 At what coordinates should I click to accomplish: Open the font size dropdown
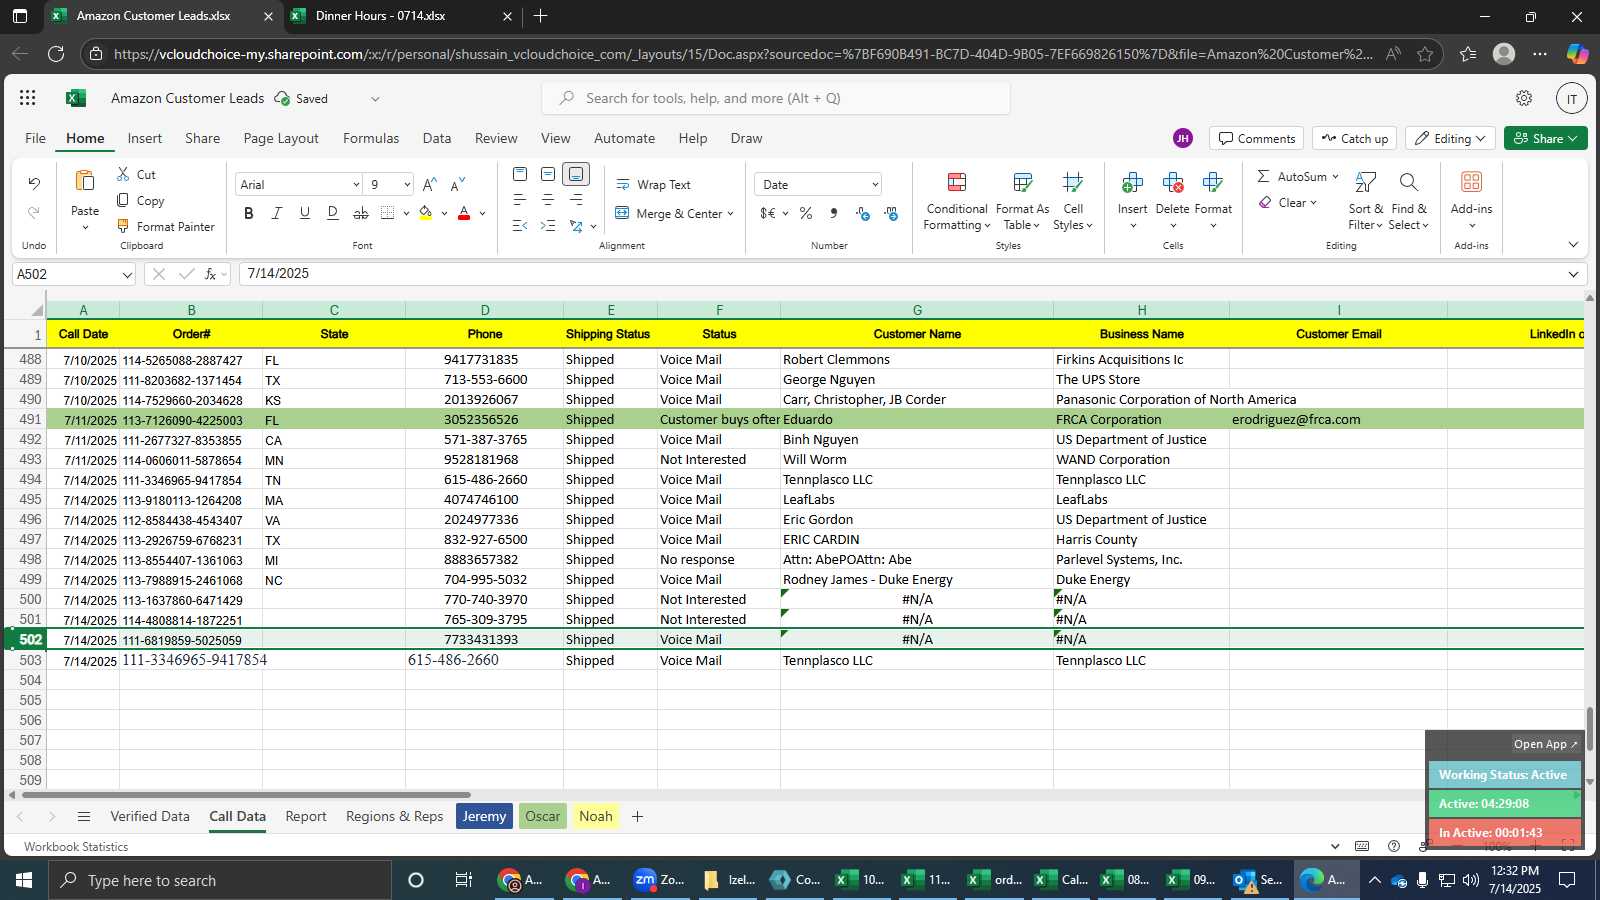pyautogui.click(x=407, y=185)
